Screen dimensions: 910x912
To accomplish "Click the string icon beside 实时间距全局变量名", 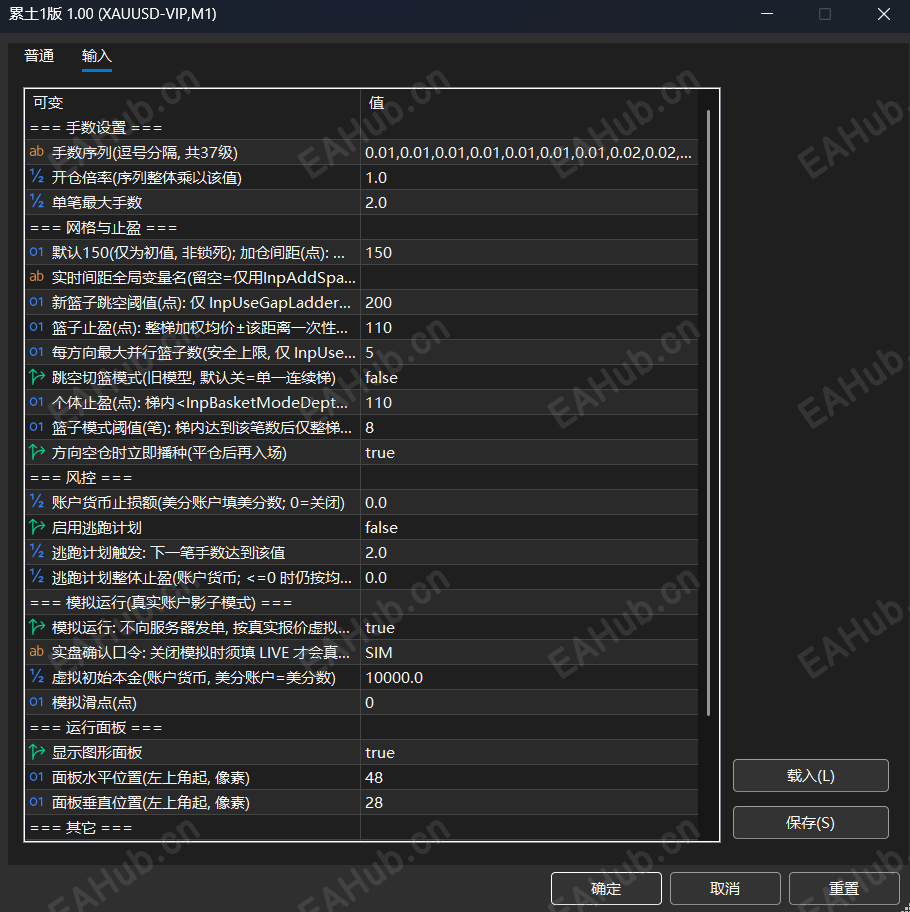I will [37, 277].
